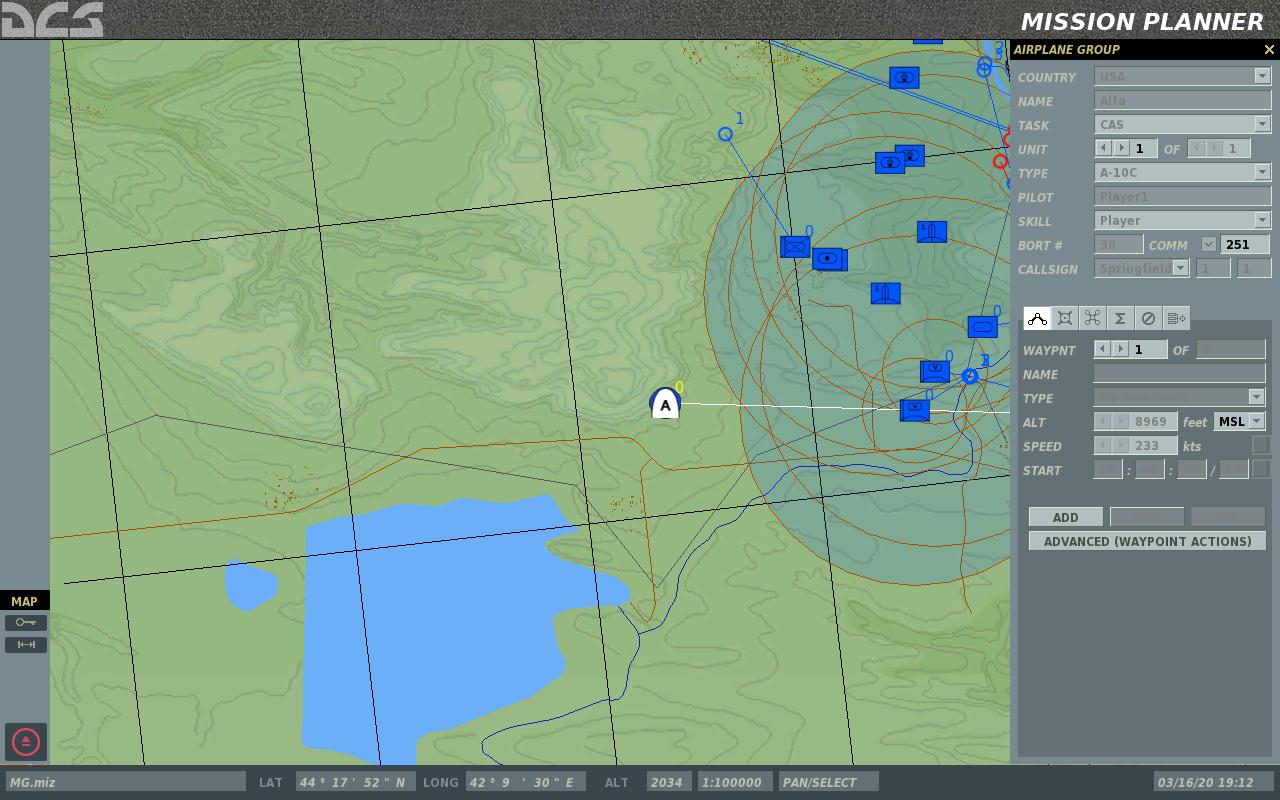Image resolution: width=1280 pixels, height=800 pixels.
Task: Click the MISSION PLANNER title
Action: 1142,21
